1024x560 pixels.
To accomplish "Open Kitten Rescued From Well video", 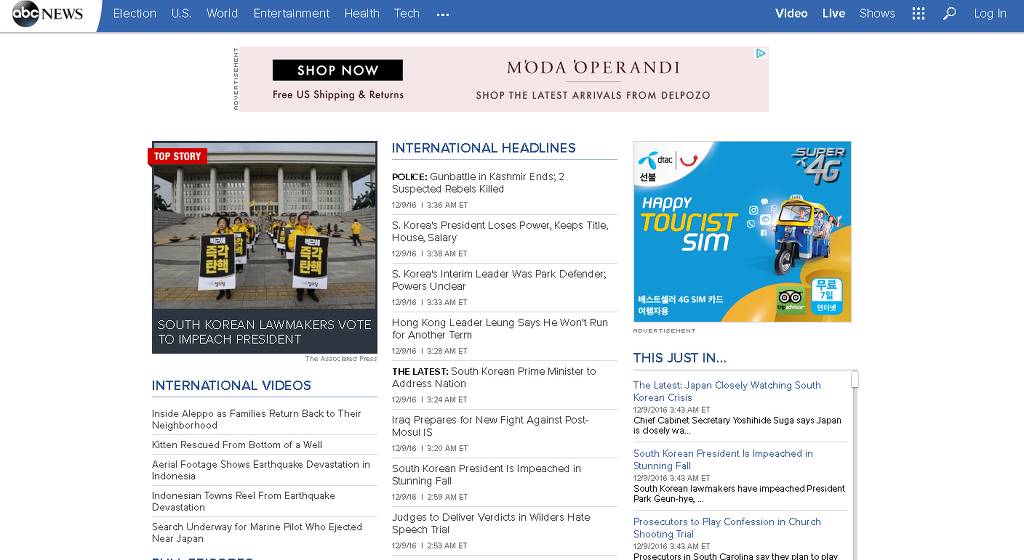I will [237, 445].
